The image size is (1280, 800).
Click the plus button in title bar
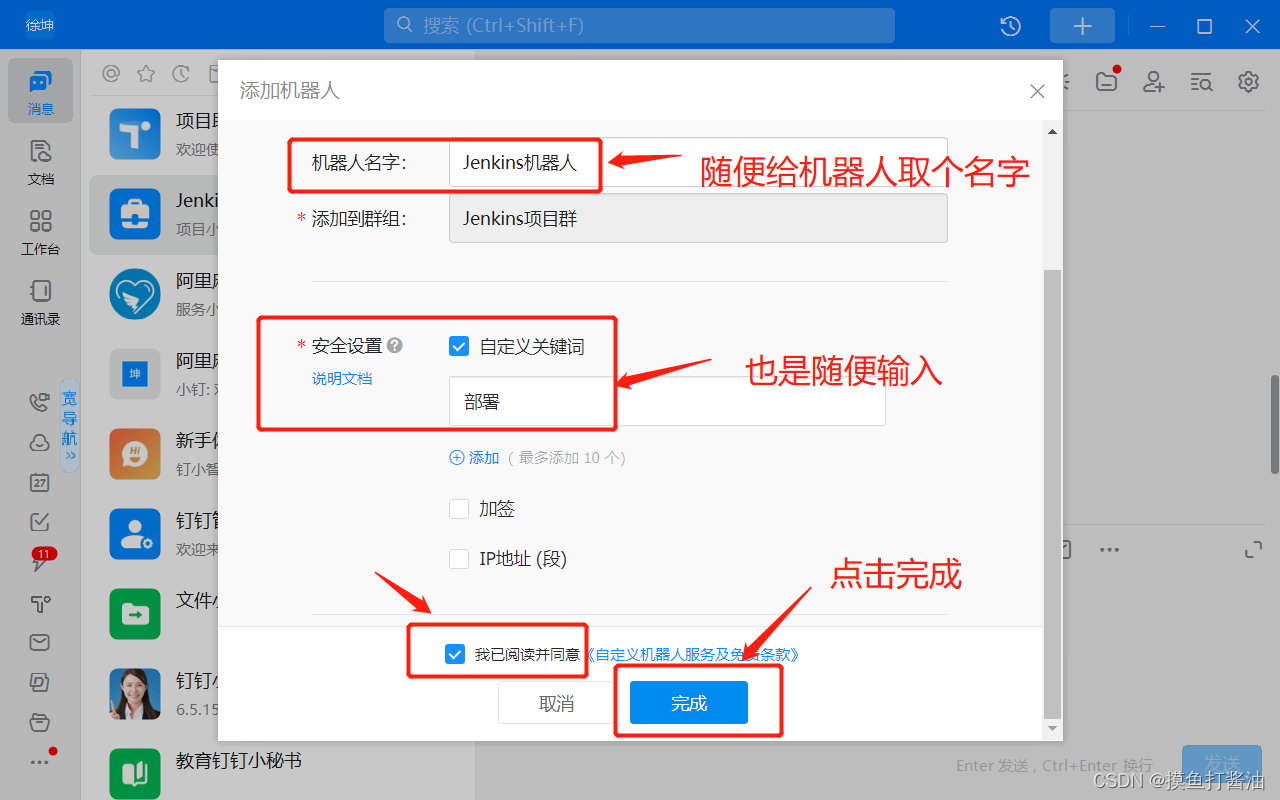(1082, 26)
